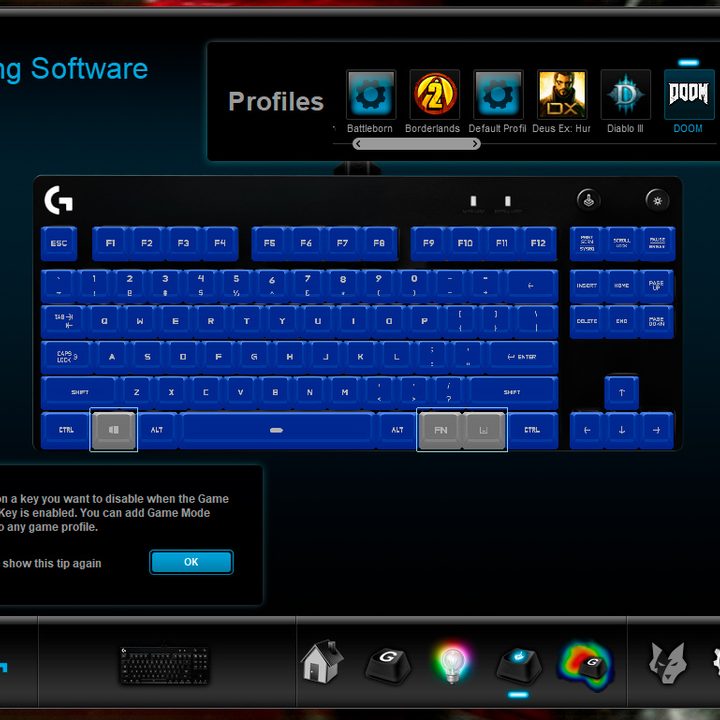
Task: Click the backlight brightness button on keyboard
Action: coord(657,201)
